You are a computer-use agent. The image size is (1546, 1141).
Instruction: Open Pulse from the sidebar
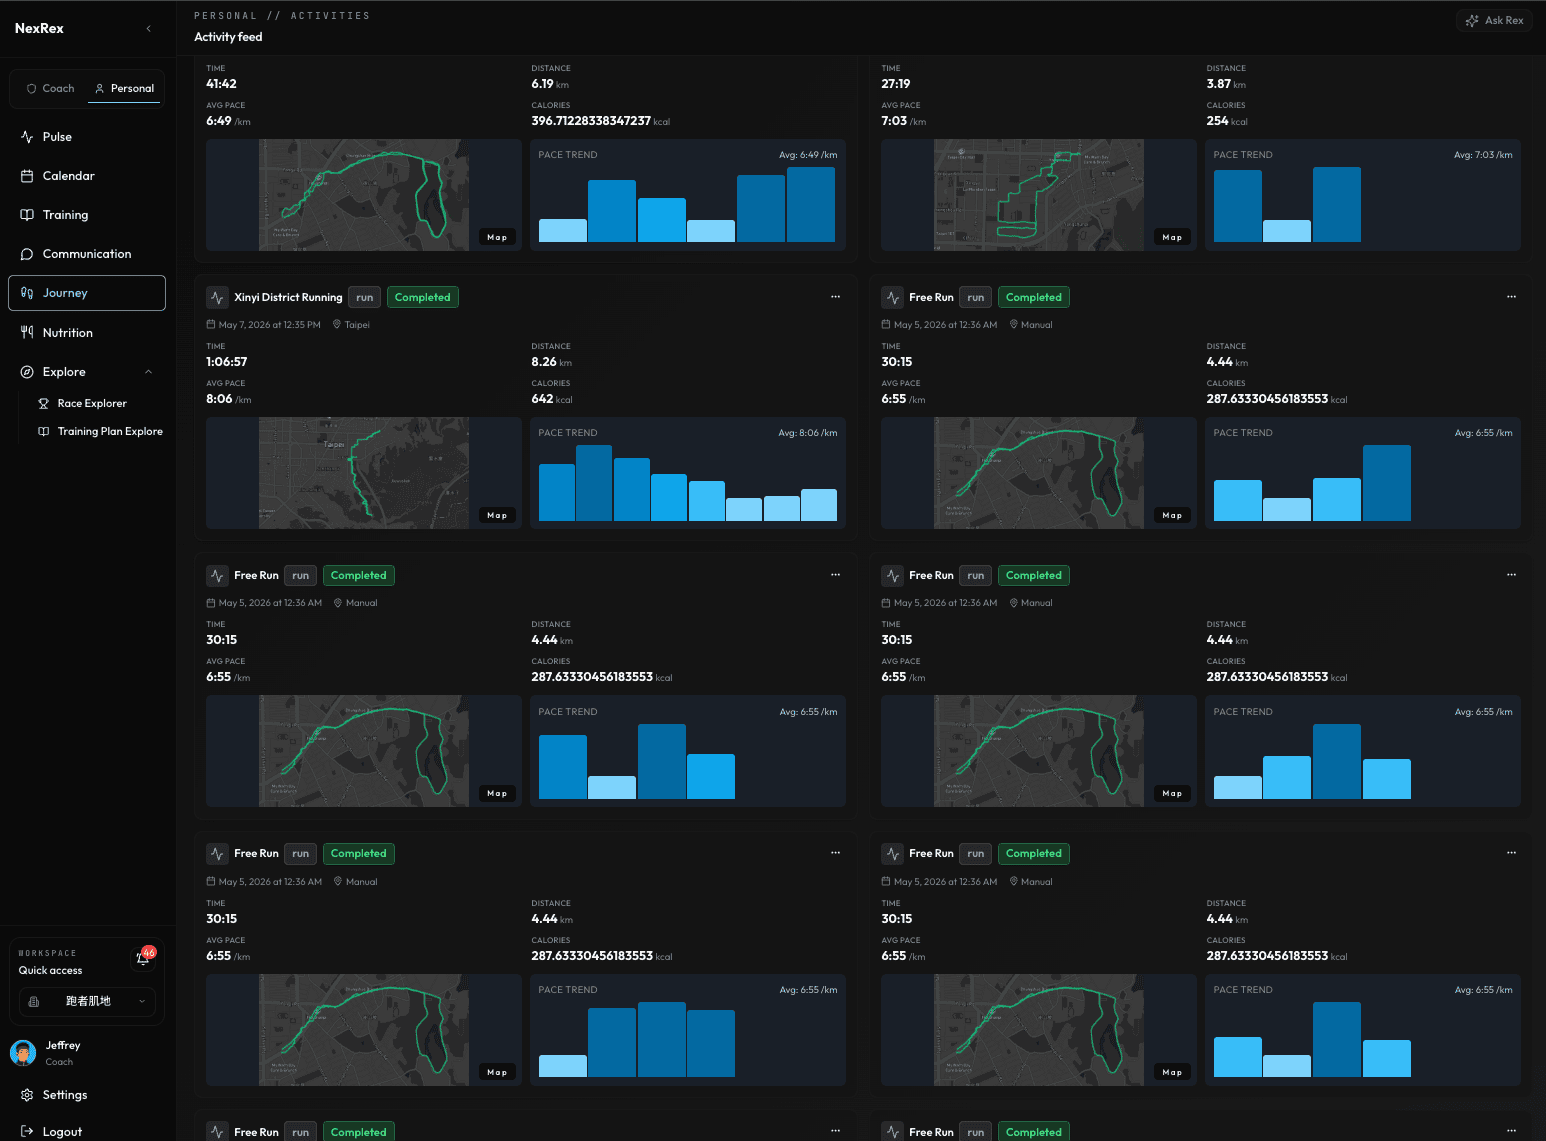coord(87,137)
